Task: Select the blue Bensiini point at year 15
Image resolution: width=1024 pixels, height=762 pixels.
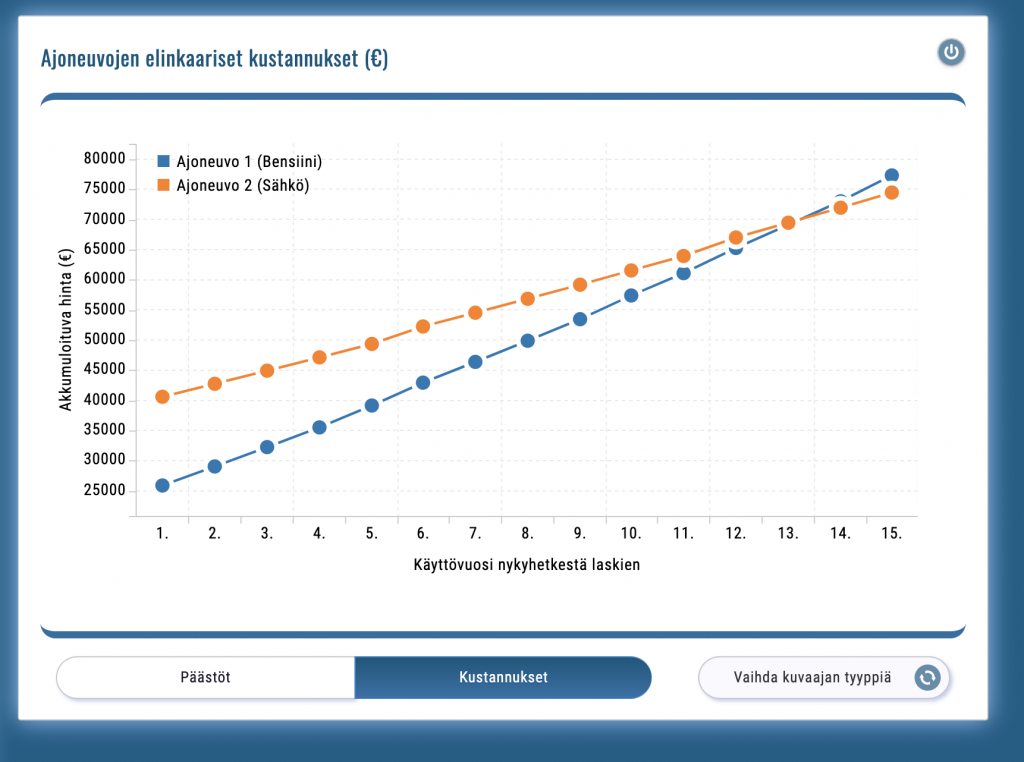Action: (892, 176)
